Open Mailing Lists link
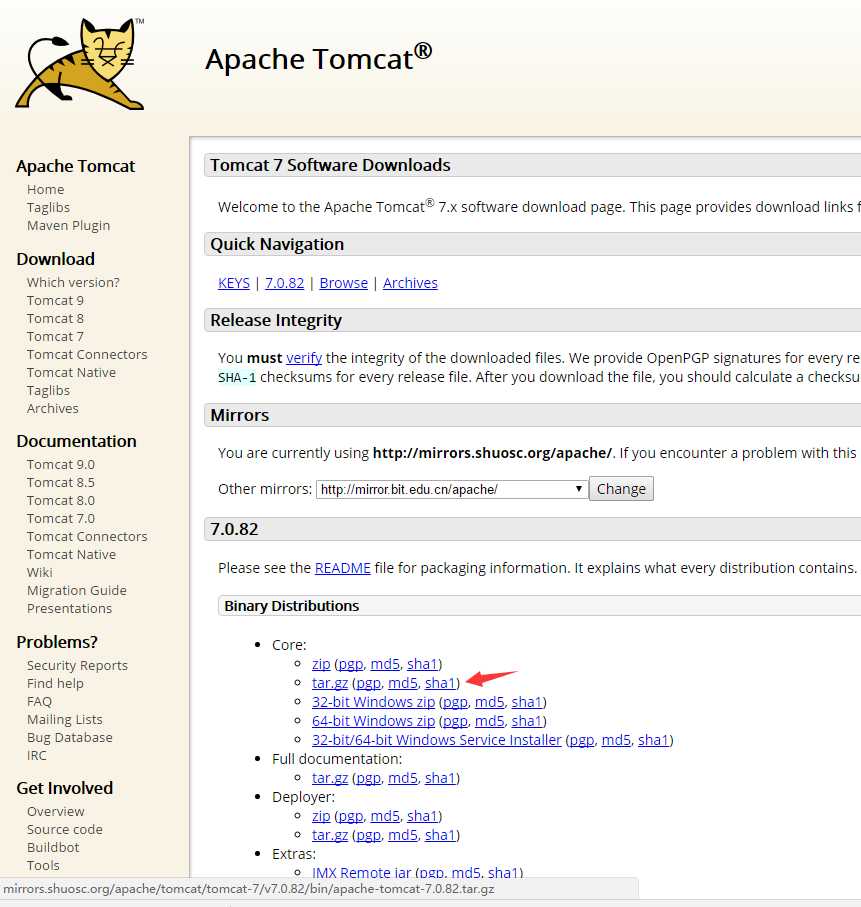The width and height of the screenshot is (861, 907). pos(64,720)
